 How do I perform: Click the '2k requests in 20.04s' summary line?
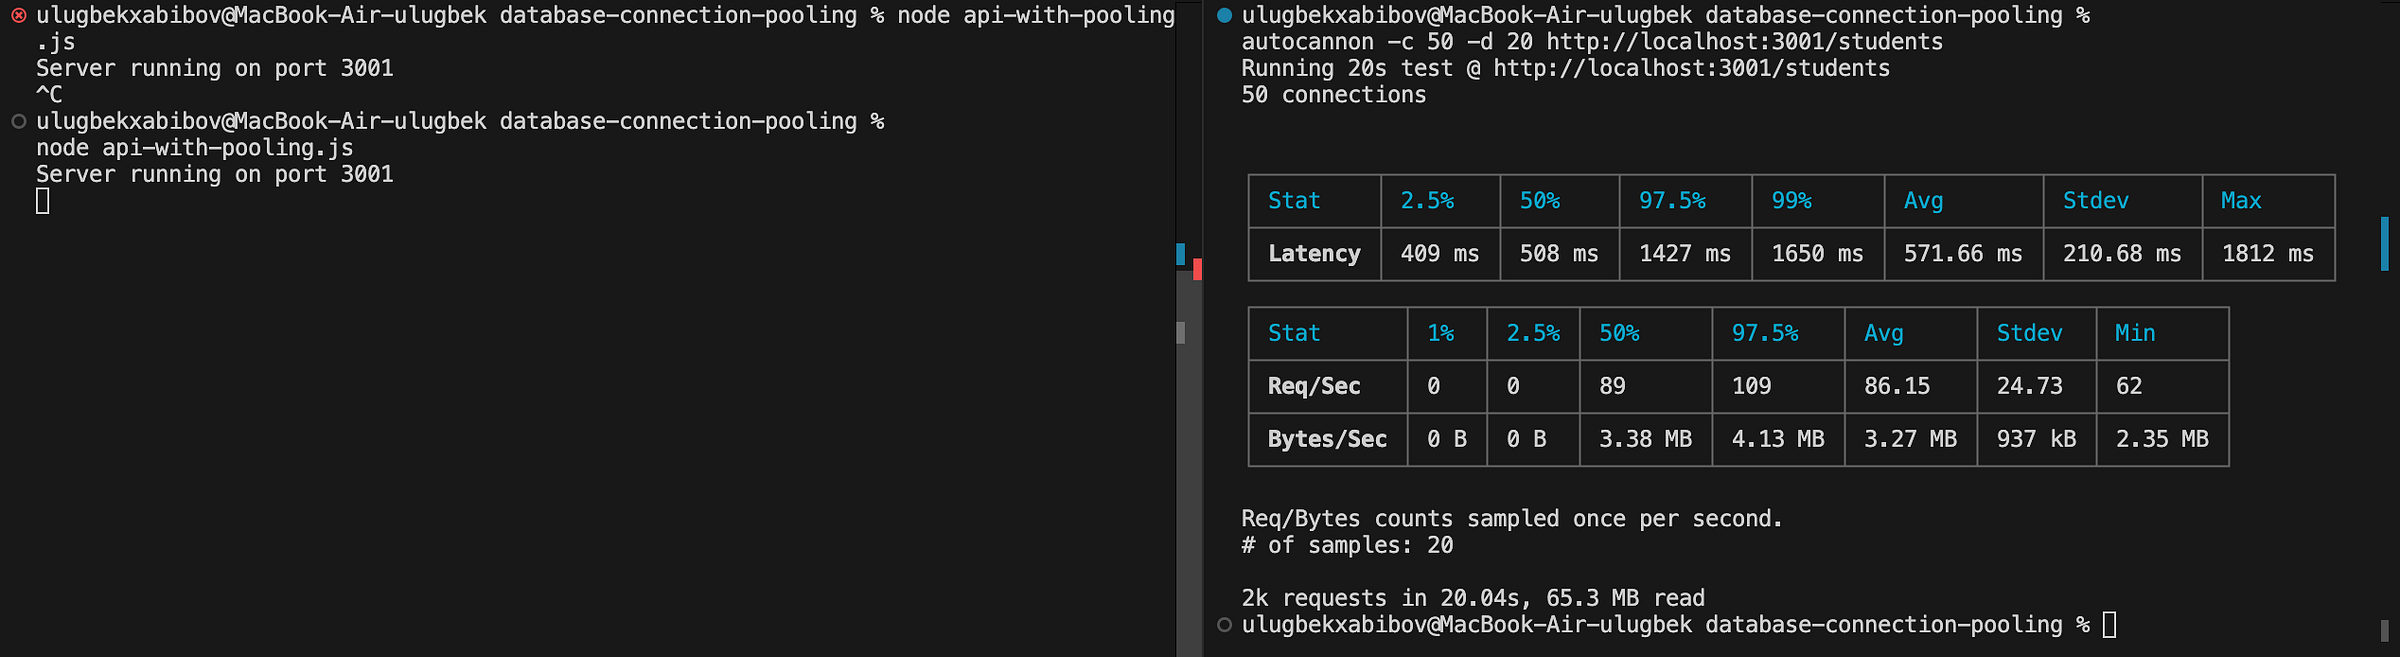click(1473, 598)
